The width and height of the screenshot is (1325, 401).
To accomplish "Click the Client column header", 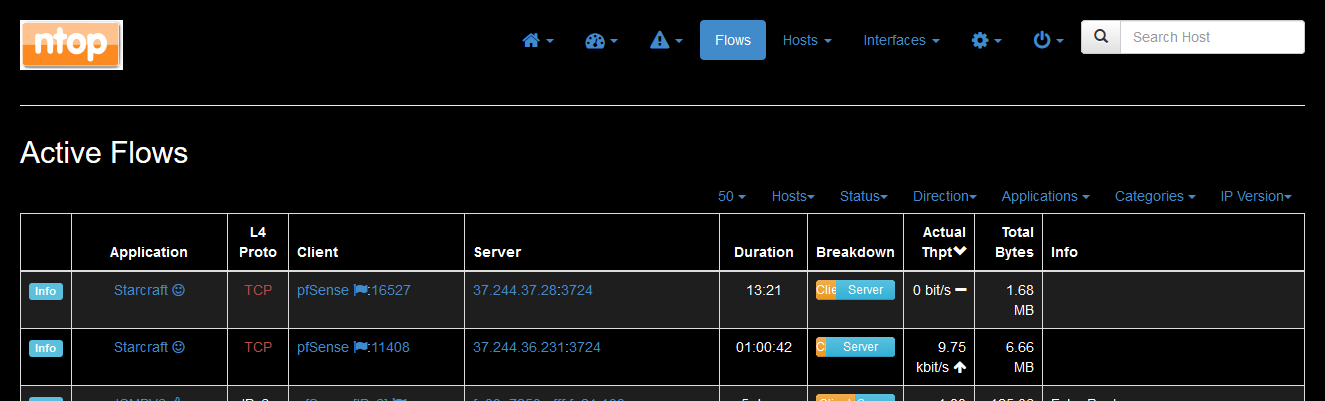I will pyautogui.click(x=318, y=252).
